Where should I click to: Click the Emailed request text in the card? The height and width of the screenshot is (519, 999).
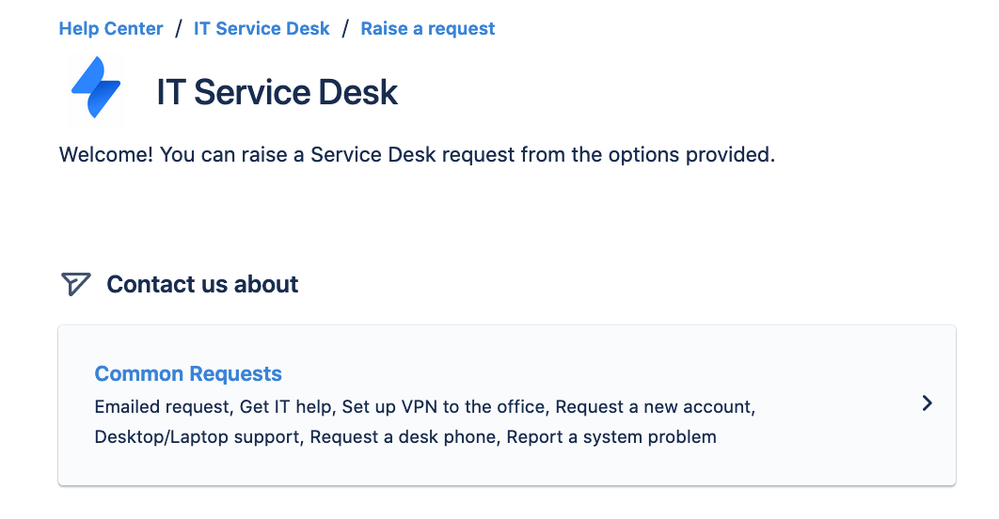click(162, 407)
